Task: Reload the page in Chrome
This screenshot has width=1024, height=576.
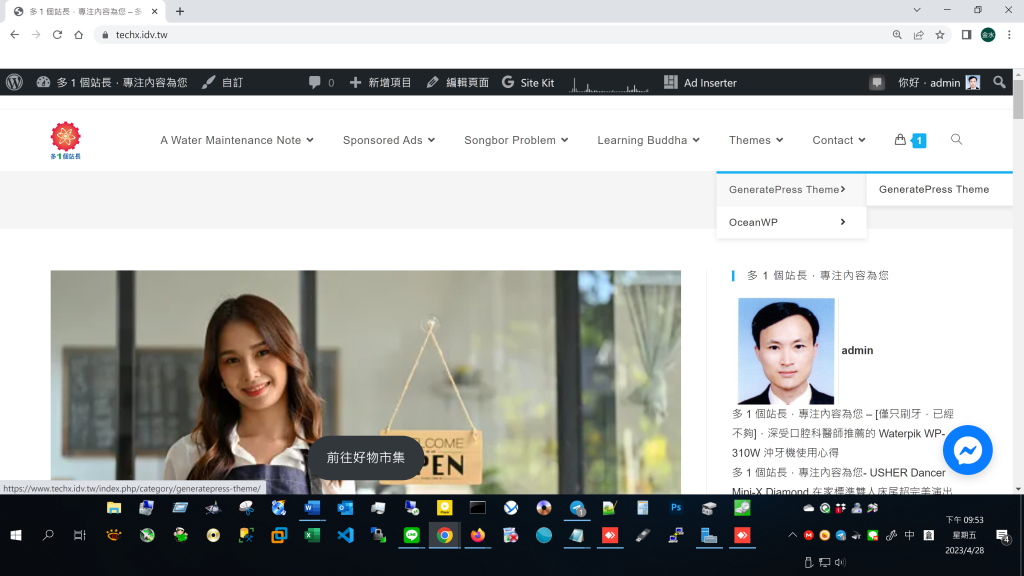Action: pyautogui.click(x=57, y=34)
